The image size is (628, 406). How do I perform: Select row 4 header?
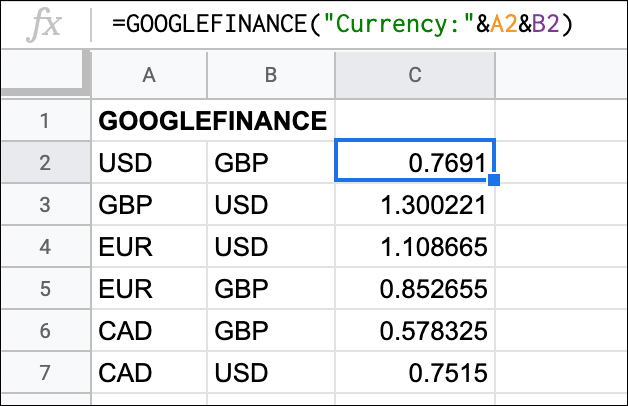tap(45, 246)
